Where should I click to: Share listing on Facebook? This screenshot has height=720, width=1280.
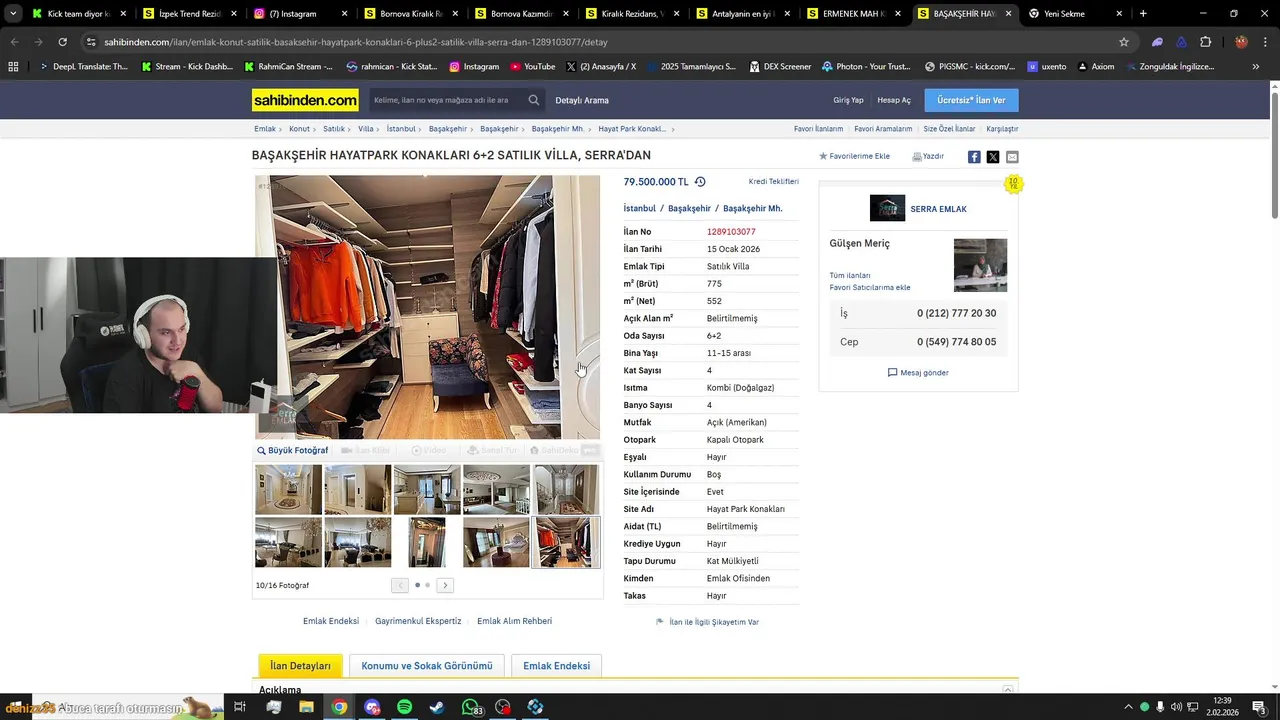(x=974, y=157)
